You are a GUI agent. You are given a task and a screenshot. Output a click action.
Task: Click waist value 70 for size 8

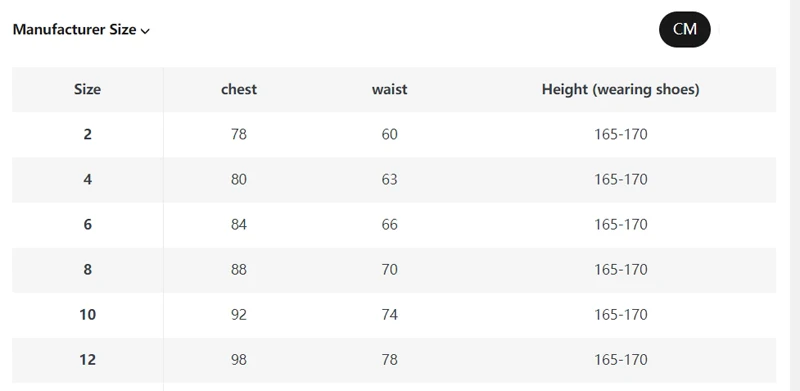pyautogui.click(x=390, y=269)
